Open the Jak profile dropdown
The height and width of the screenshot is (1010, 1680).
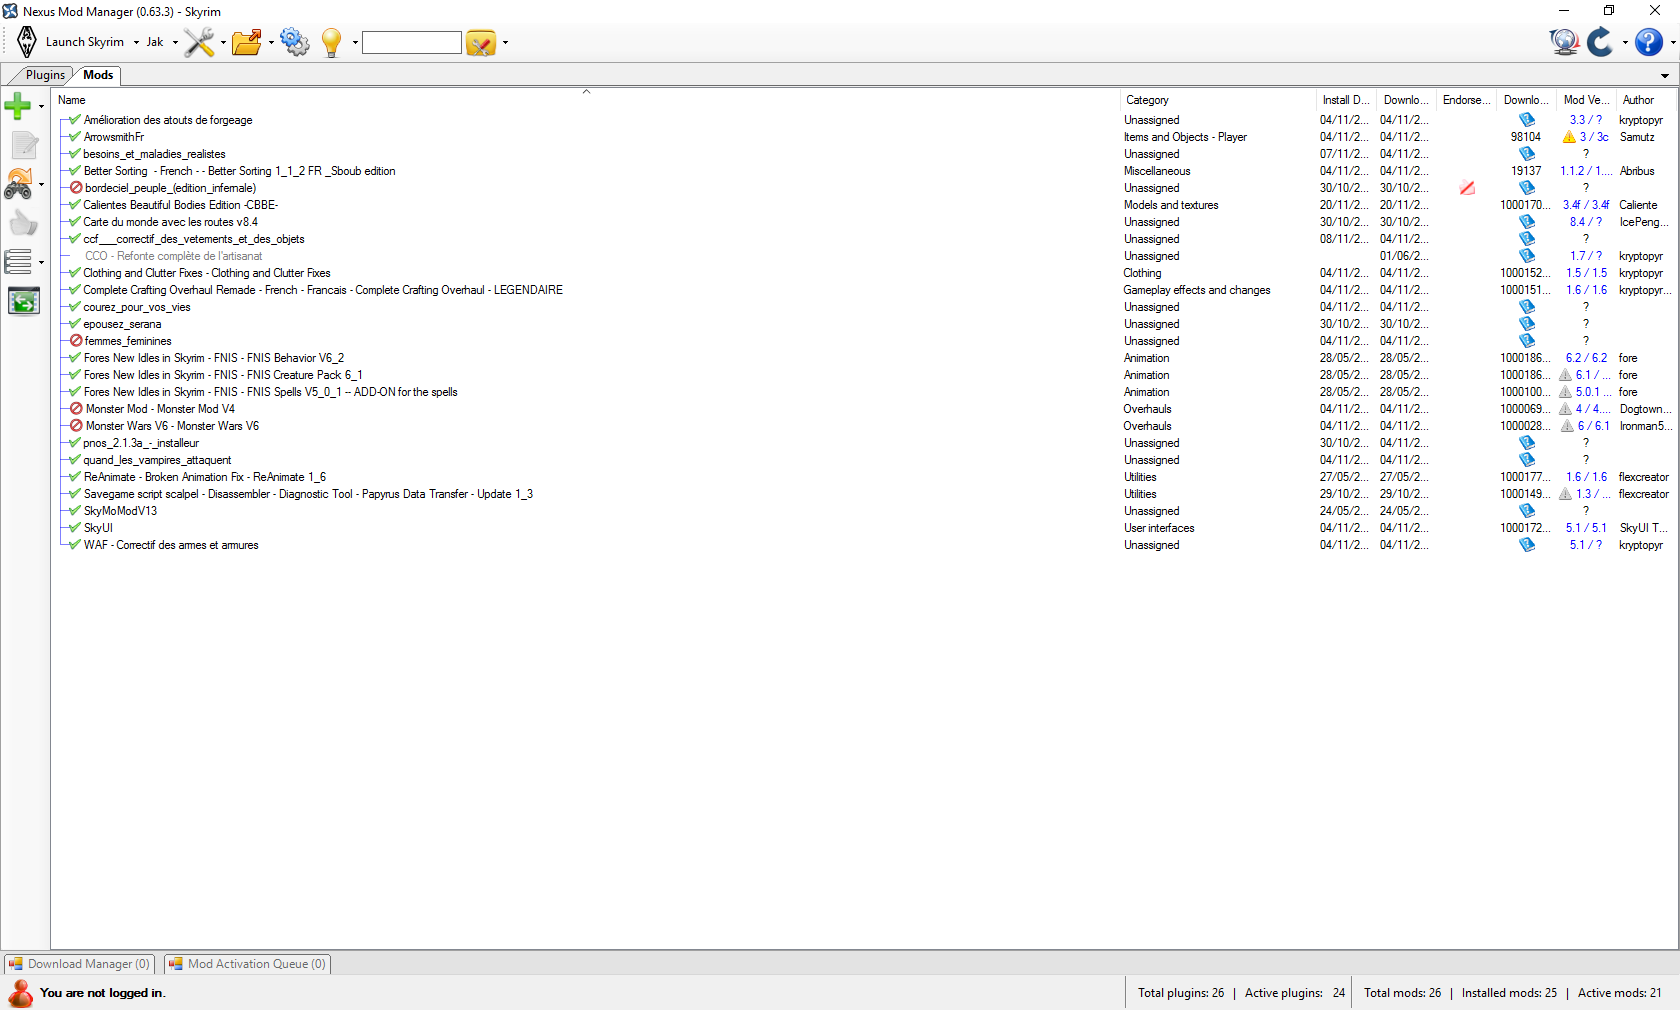(161, 42)
